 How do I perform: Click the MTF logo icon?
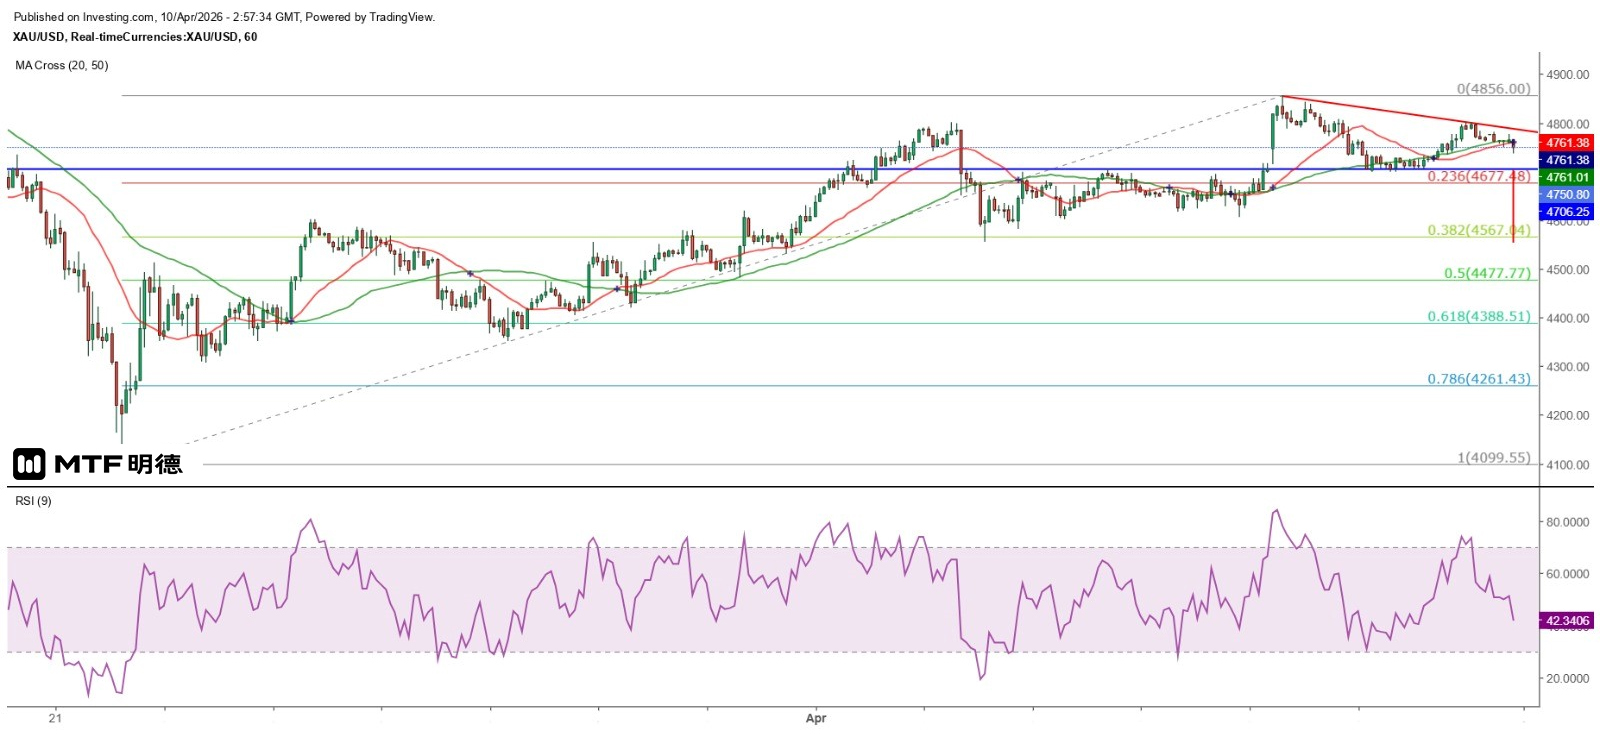point(29,463)
